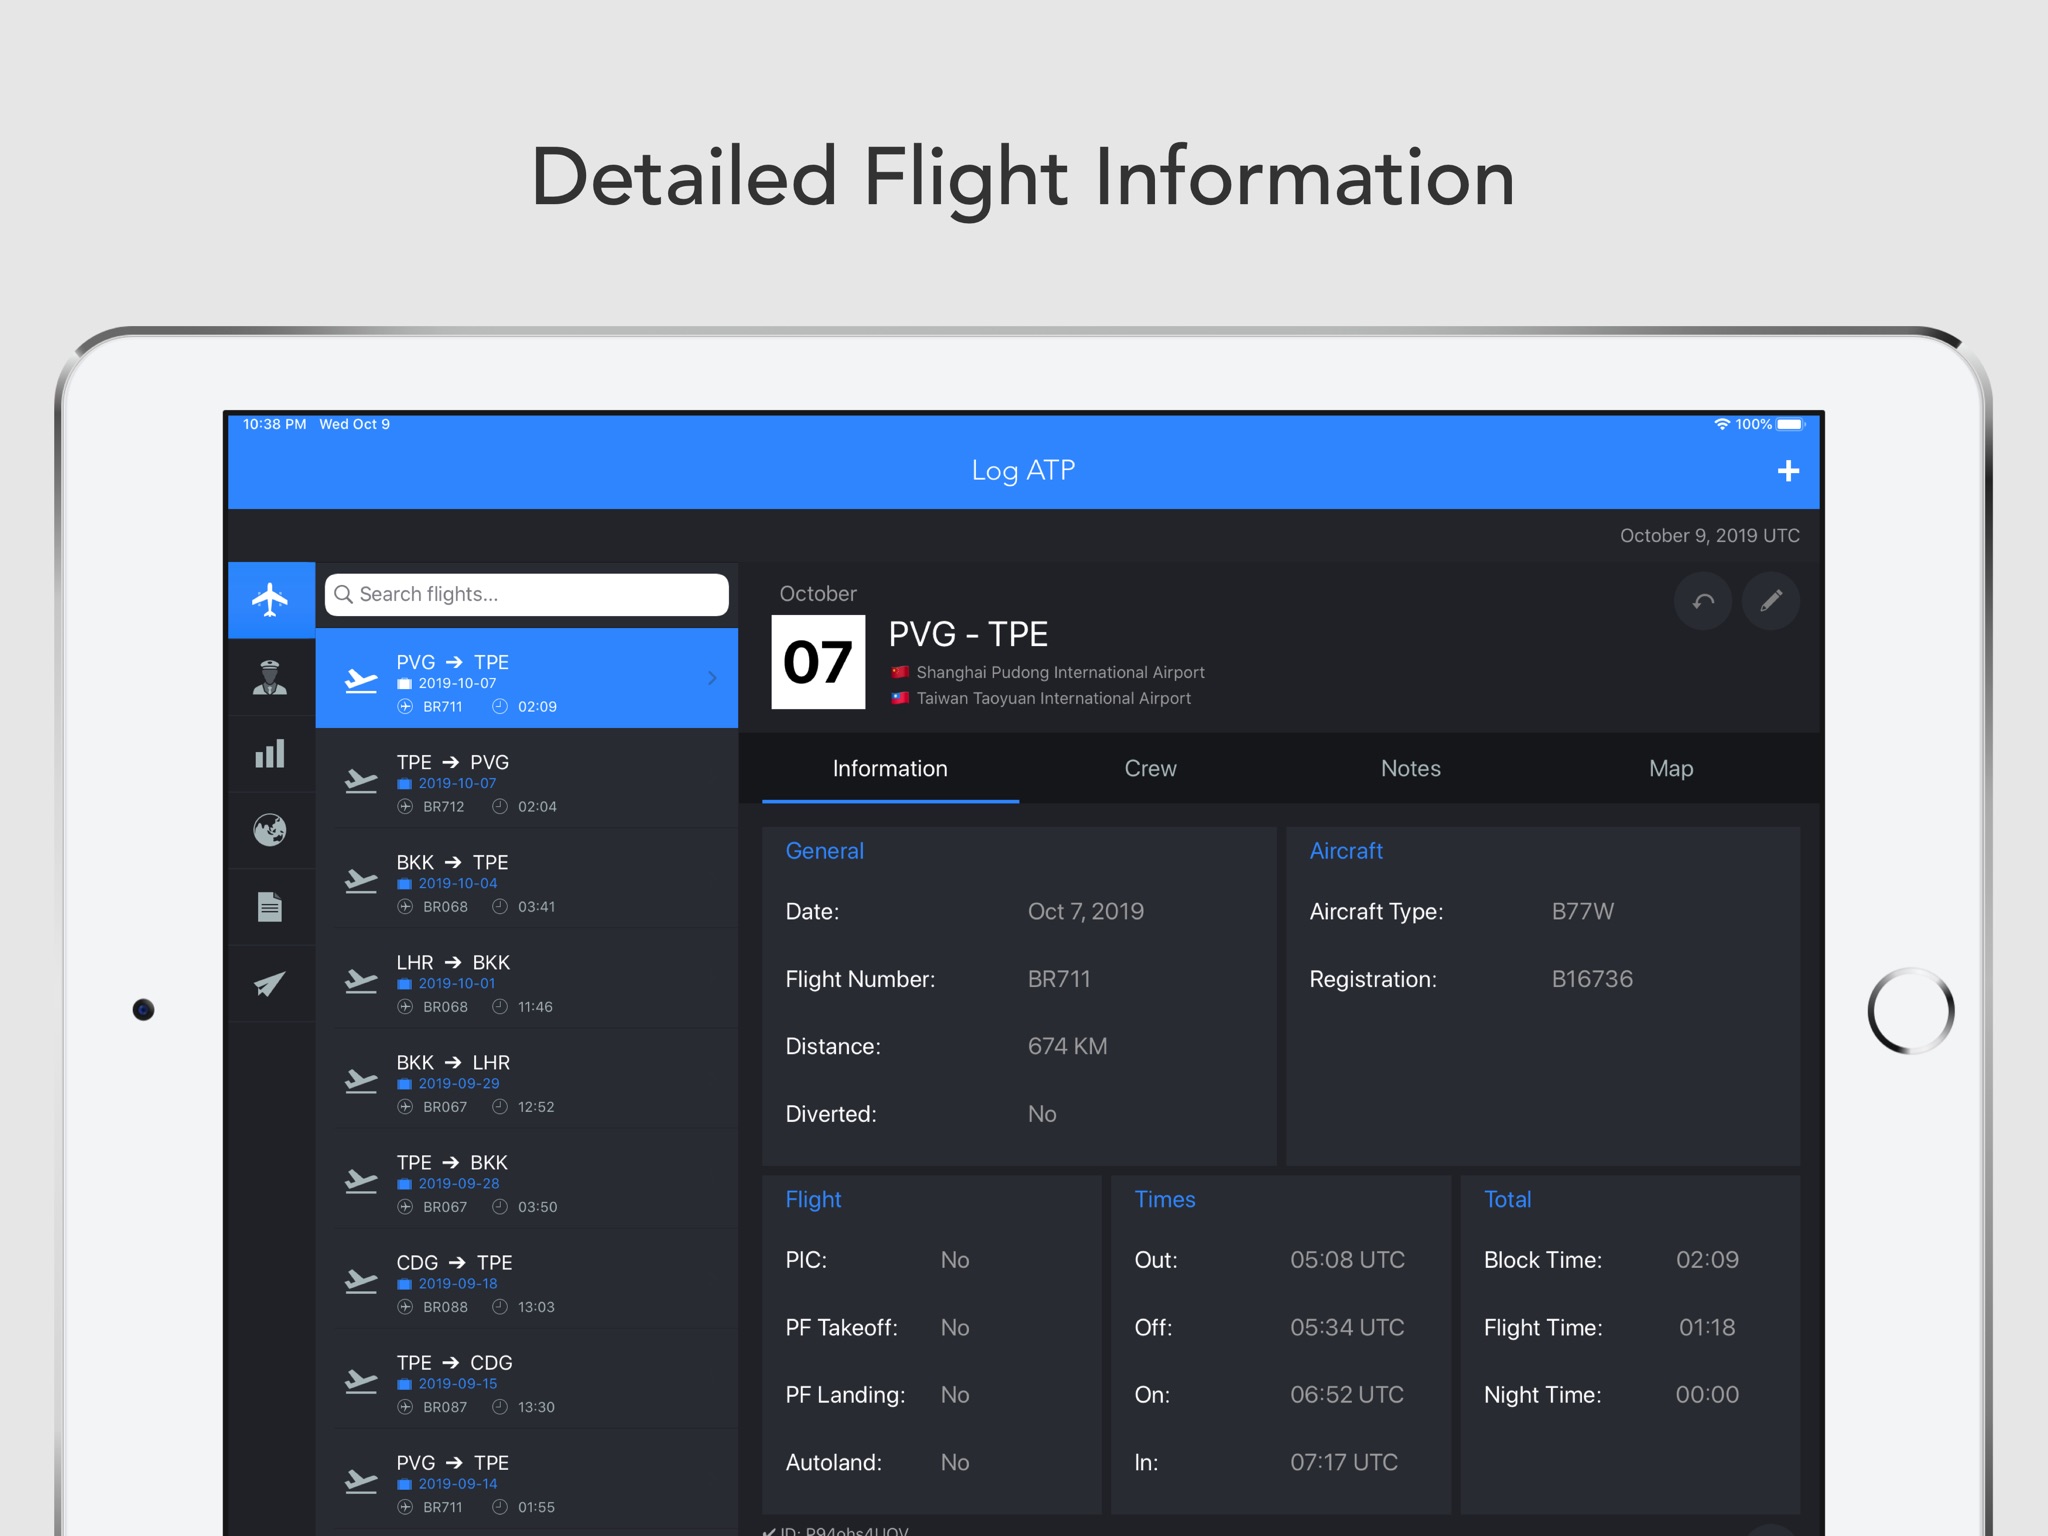Click the undo arrow round button
Screen dimensions: 2048x1536
pyautogui.click(x=1703, y=601)
